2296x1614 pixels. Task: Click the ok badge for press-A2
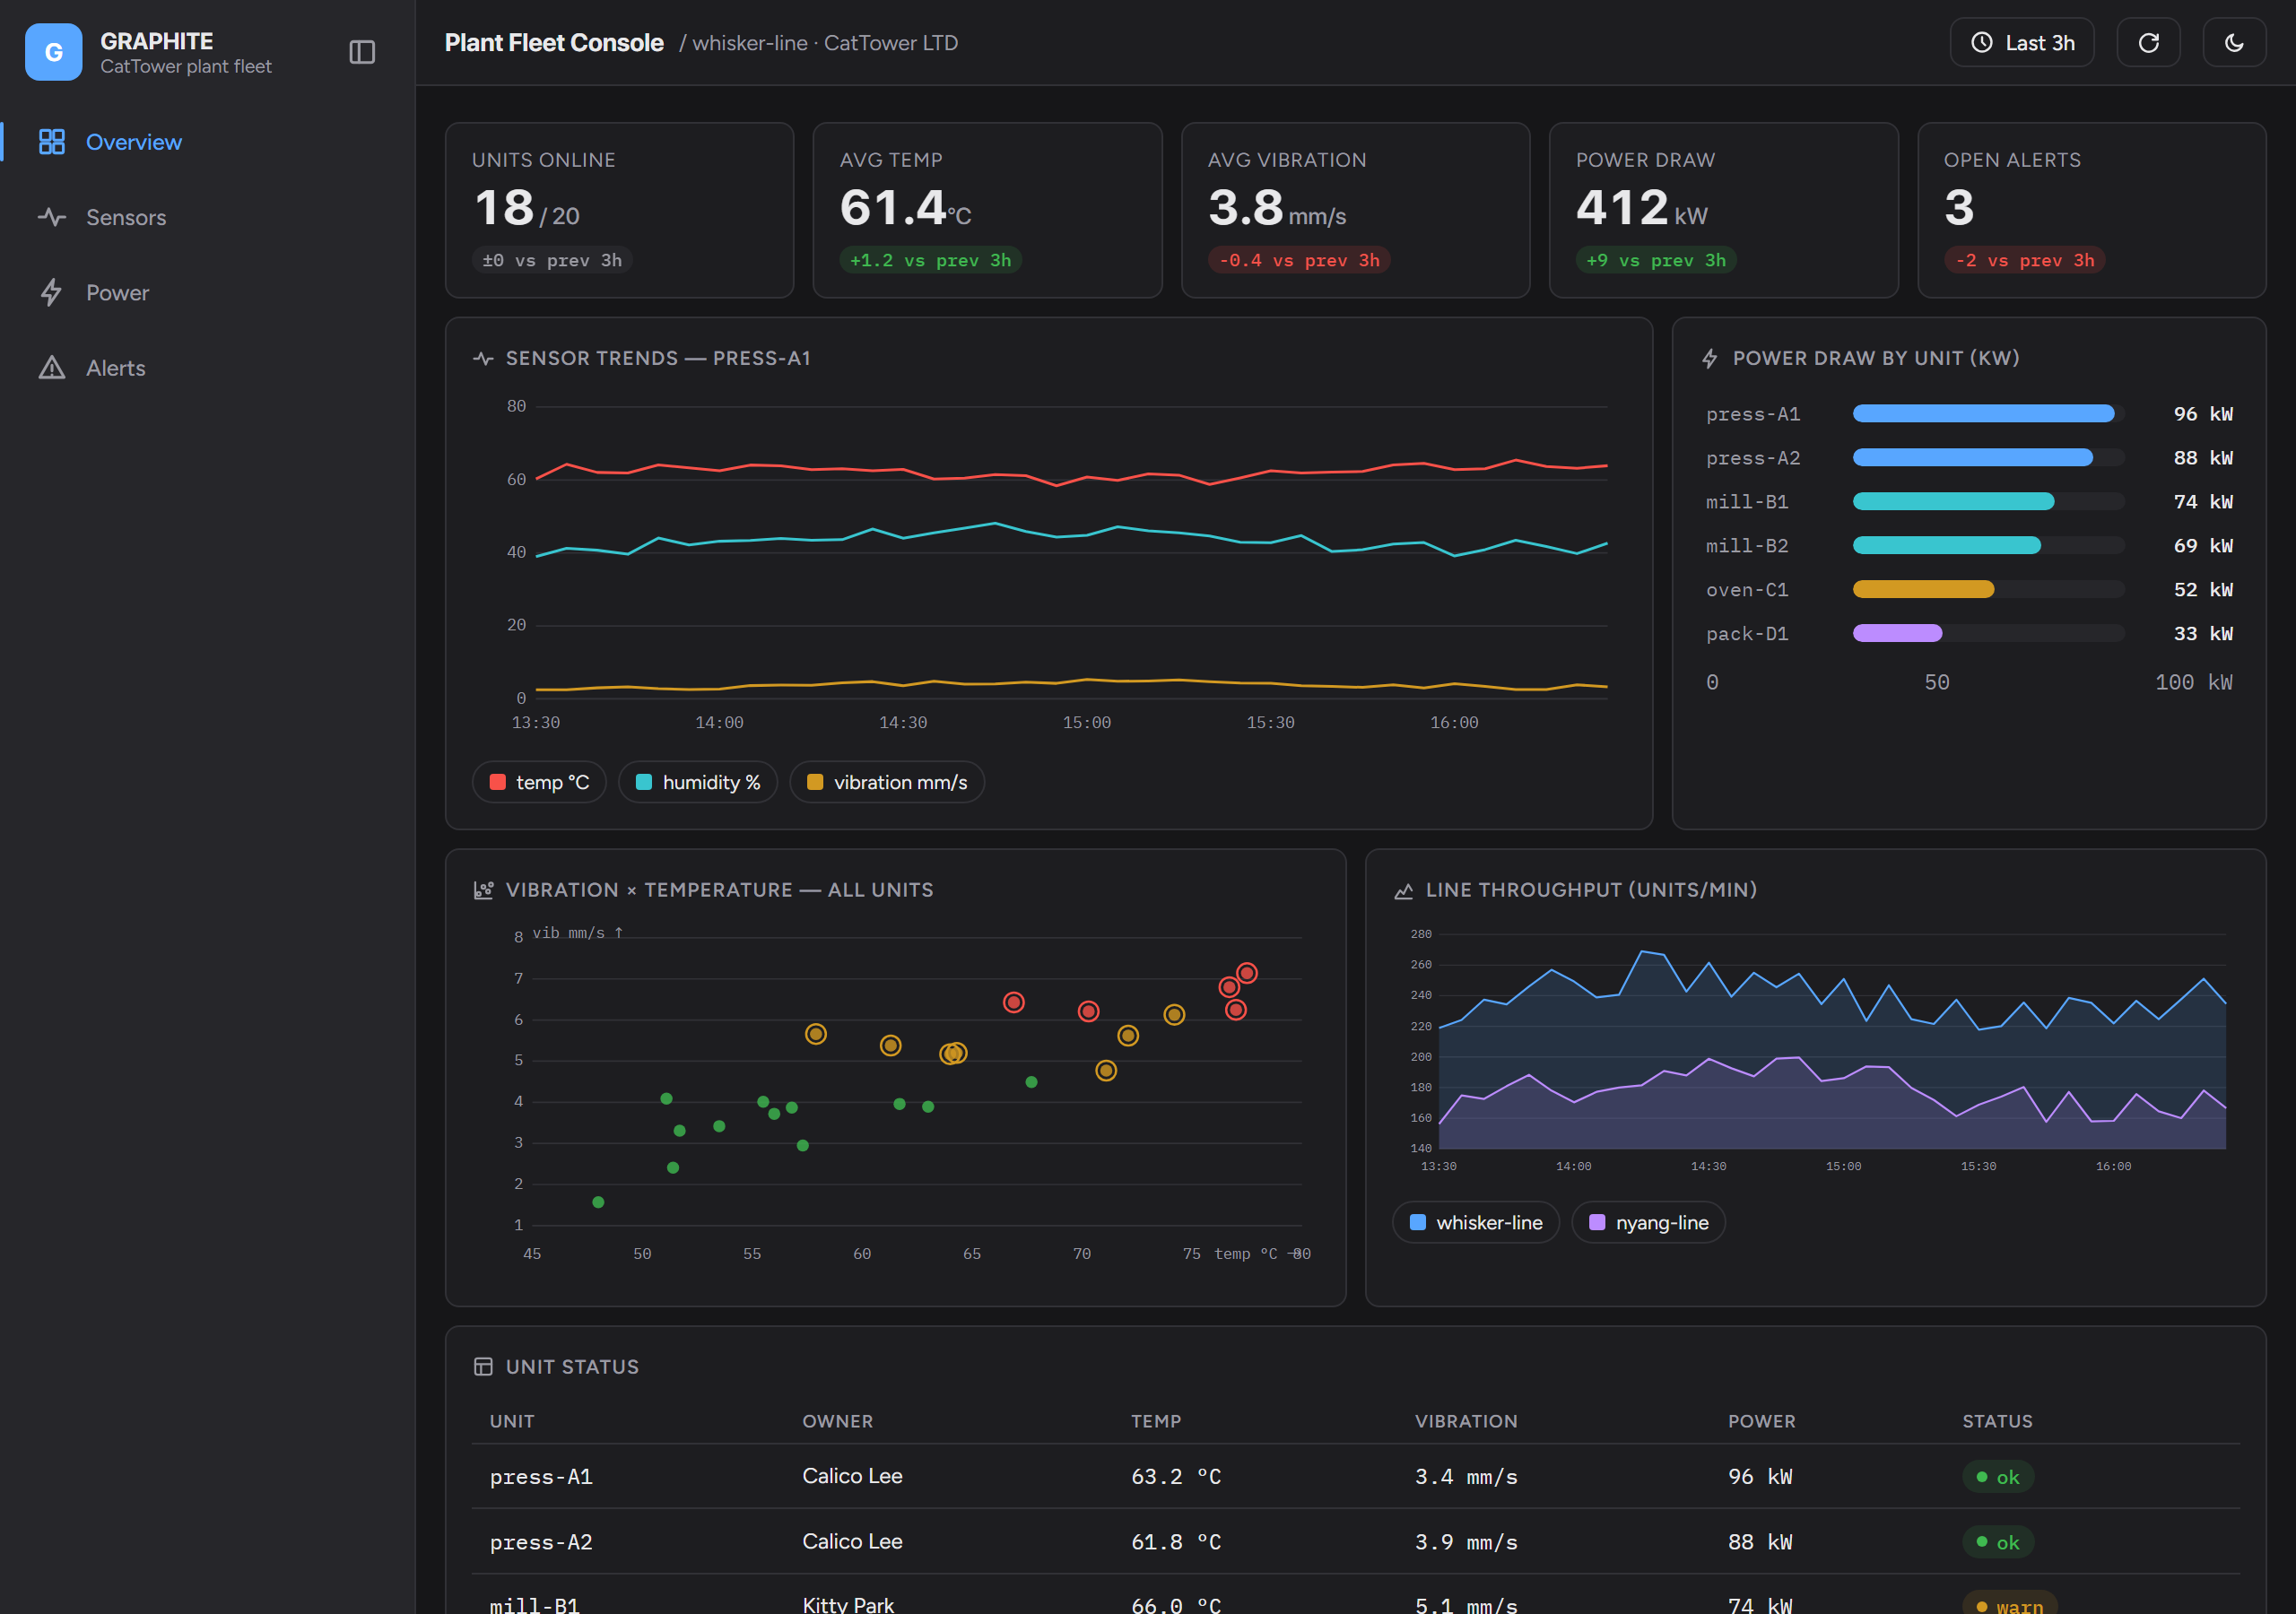(x=1998, y=1542)
